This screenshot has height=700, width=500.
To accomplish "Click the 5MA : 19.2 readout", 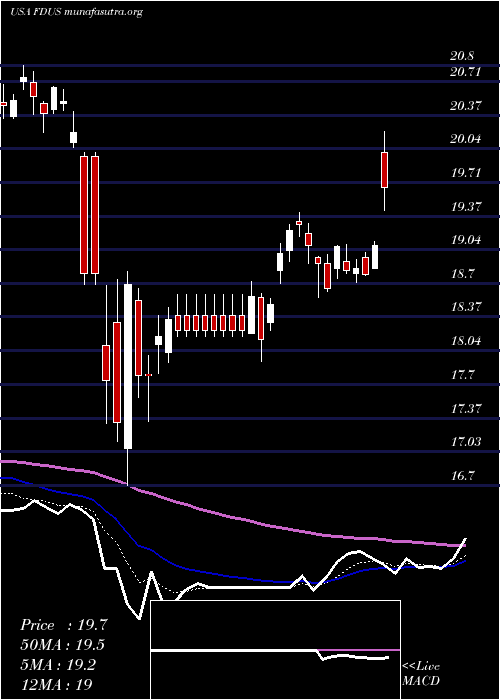I will (59, 665).
